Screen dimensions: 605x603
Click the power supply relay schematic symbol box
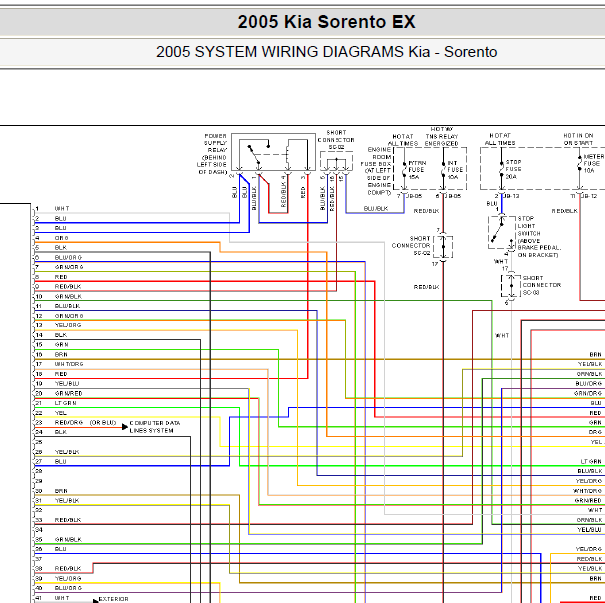(x=273, y=152)
